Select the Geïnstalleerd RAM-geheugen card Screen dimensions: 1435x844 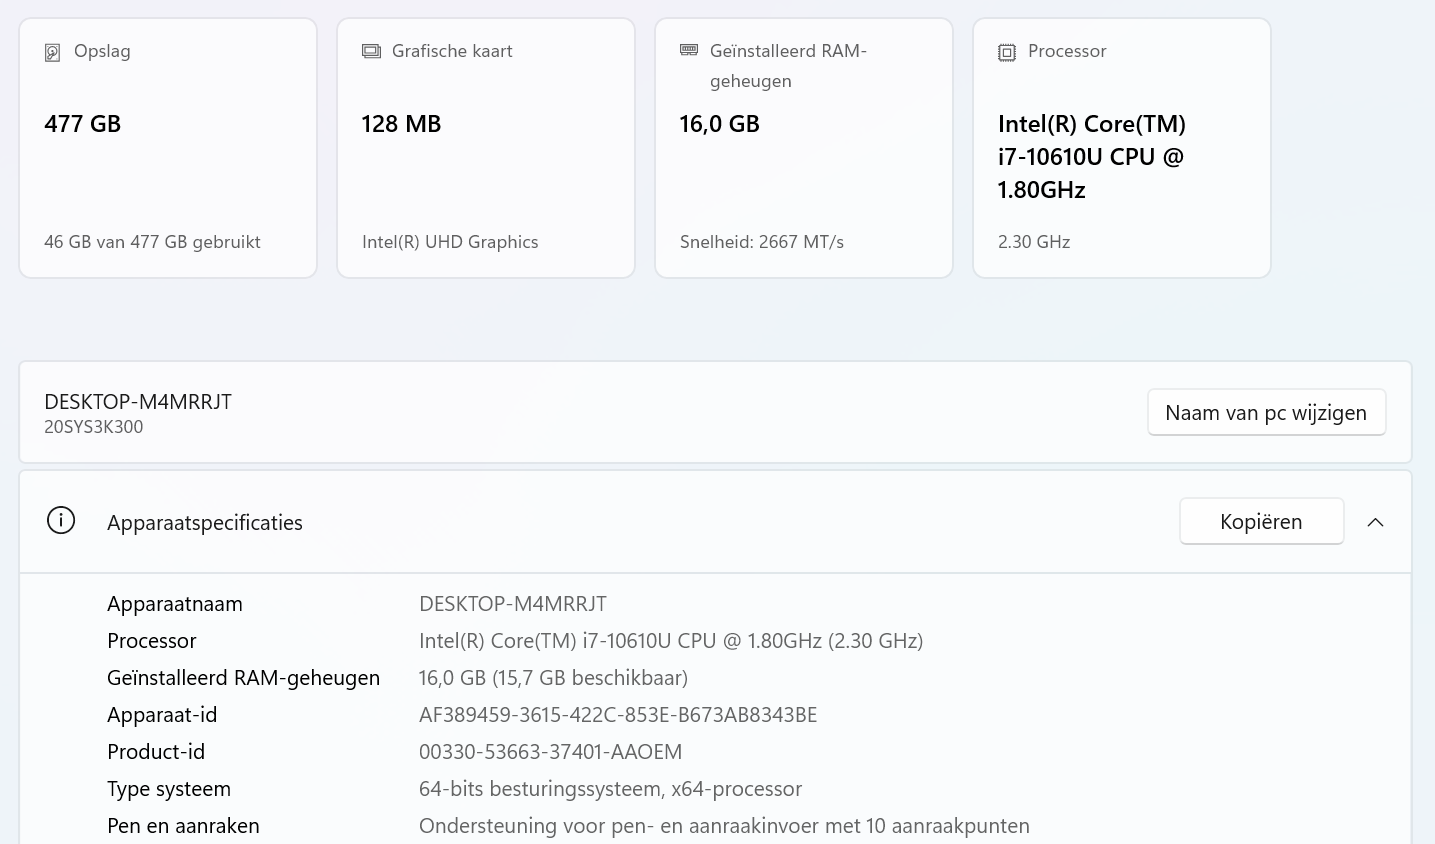coord(803,147)
